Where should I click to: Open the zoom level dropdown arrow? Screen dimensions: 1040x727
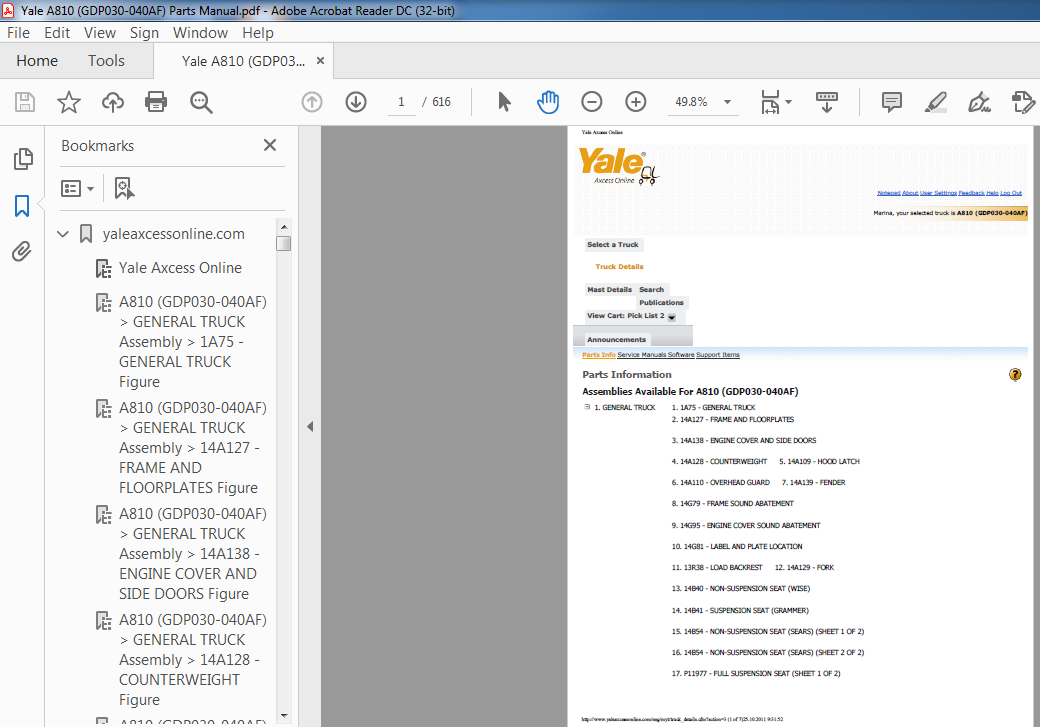pyautogui.click(x=728, y=102)
